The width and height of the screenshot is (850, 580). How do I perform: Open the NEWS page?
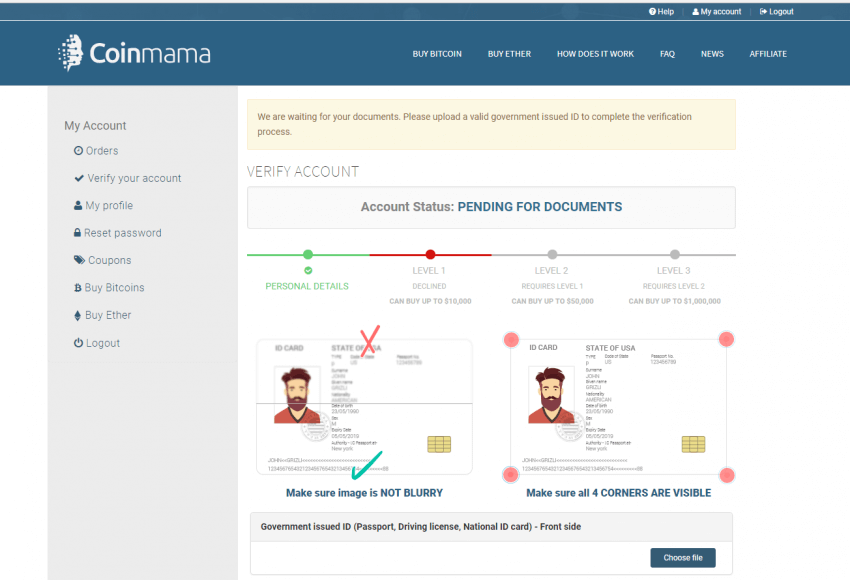(712, 54)
